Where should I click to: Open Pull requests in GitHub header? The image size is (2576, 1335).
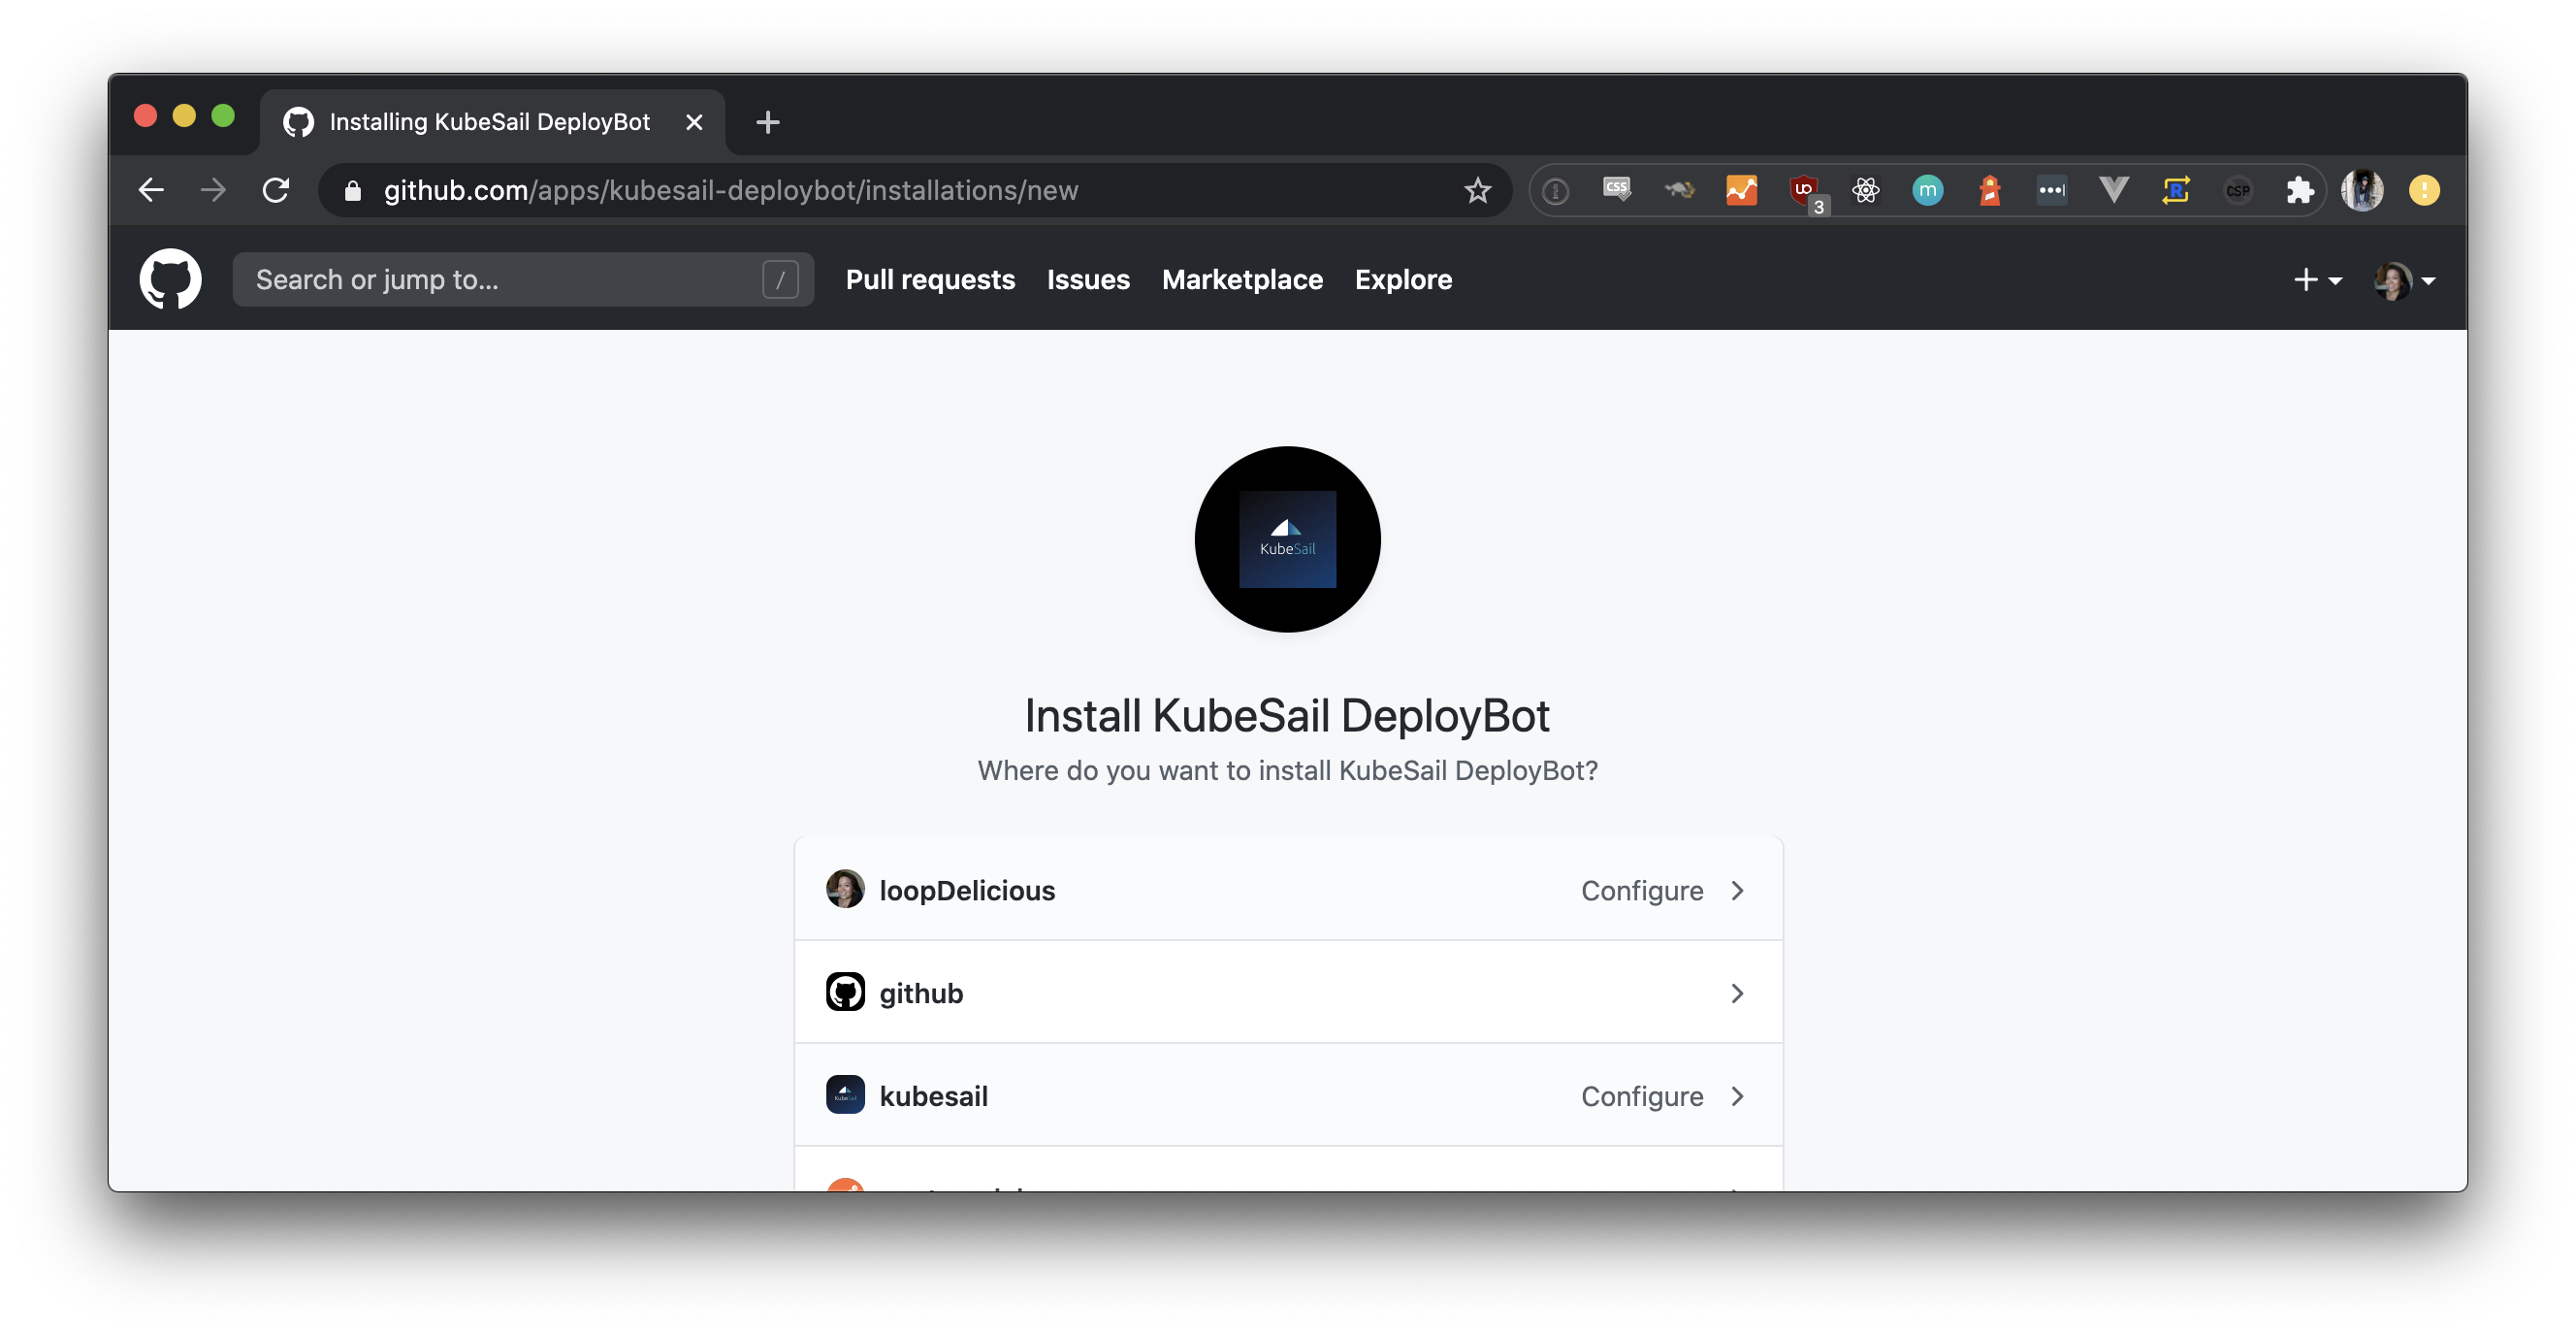point(930,279)
